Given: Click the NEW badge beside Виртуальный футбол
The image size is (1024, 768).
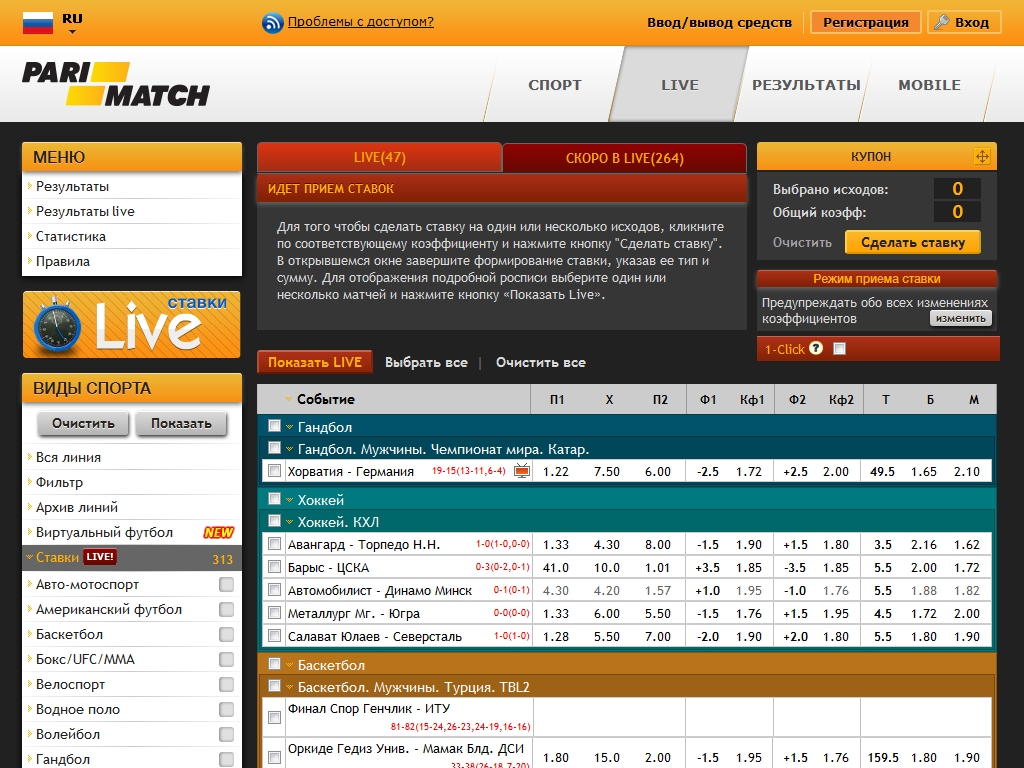Looking at the screenshot, I should pyautogui.click(x=218, y=533).
